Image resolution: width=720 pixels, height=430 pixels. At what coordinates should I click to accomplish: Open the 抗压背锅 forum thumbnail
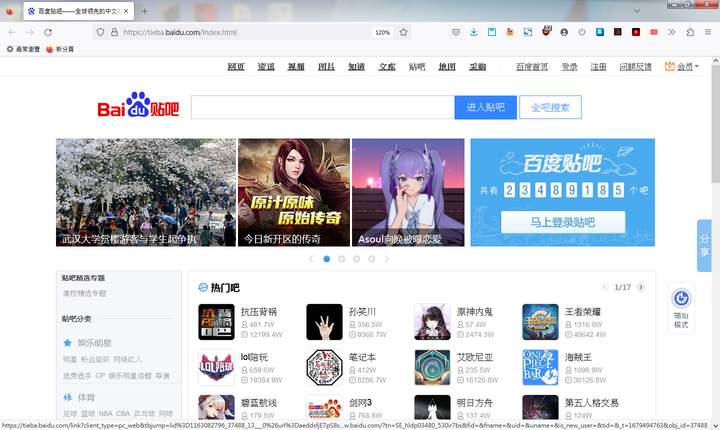click(x=216, y=322)
